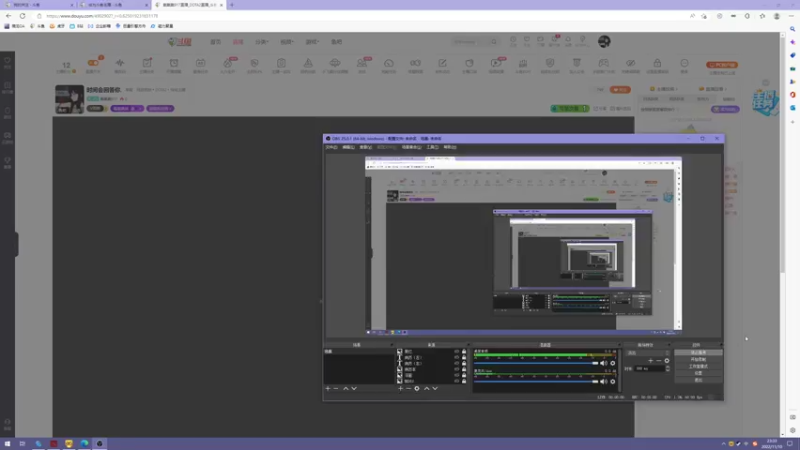Expand the 分类 dropdown in Douyu nav
Image resolution: width=800 pixels, height=450 pixels.
pyautogui.click(x=262, y=42)
